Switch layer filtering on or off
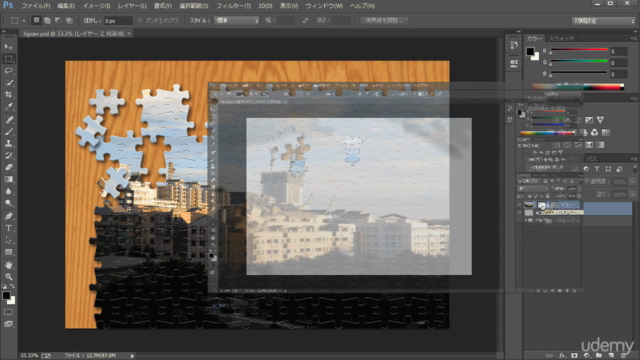The width and height of the screenshot is (640, 360). [635, 169]
